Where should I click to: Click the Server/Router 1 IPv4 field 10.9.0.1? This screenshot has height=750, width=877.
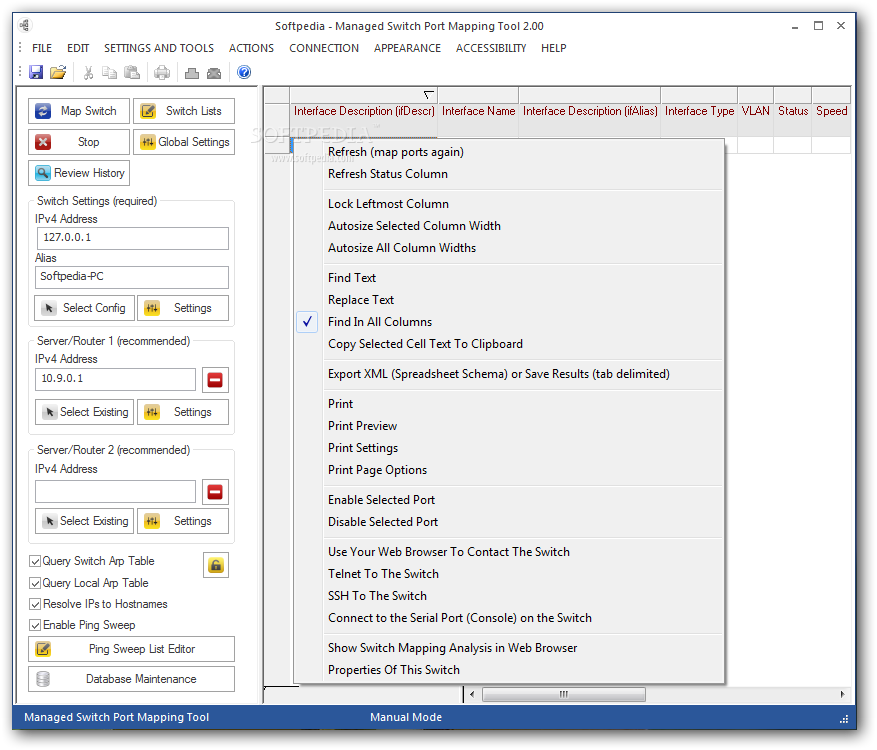(115, 379)
